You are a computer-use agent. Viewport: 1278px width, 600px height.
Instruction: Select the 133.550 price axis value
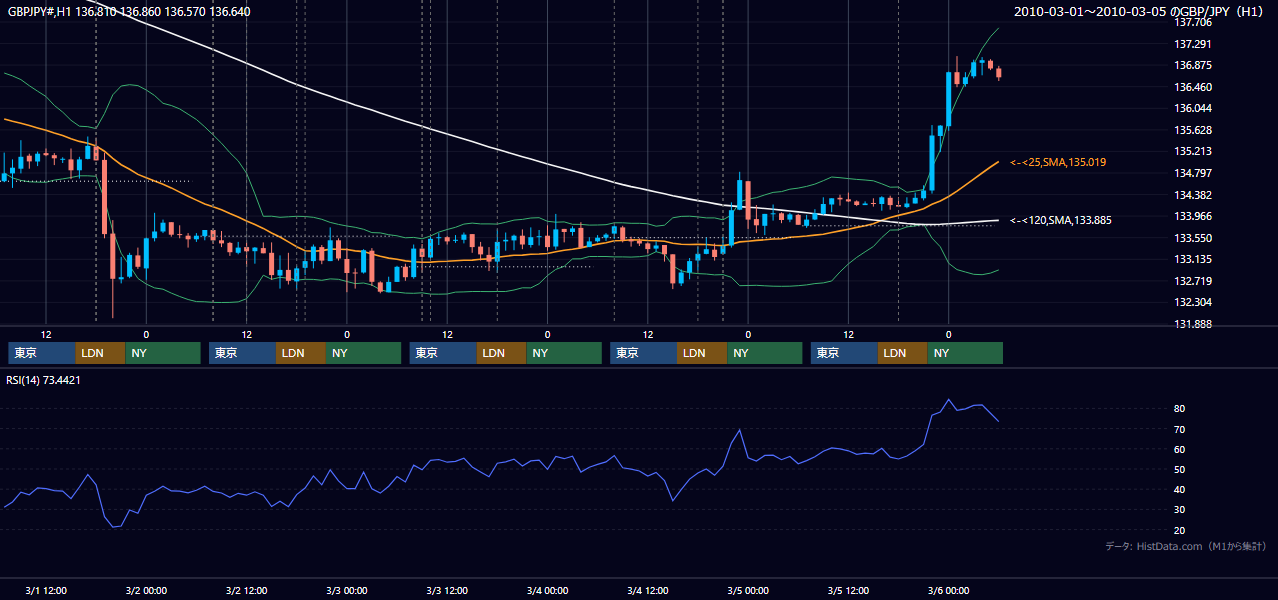[1193, 238]
